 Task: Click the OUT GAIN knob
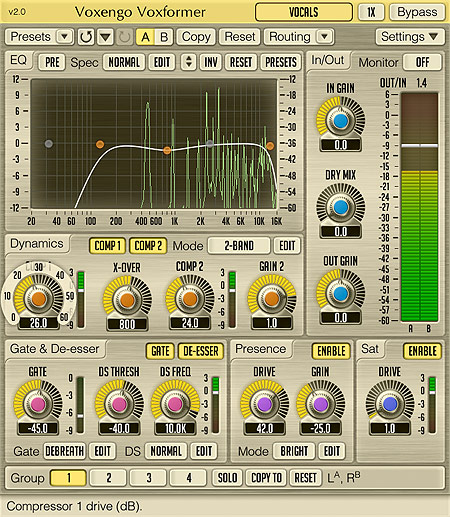(340, 294)
